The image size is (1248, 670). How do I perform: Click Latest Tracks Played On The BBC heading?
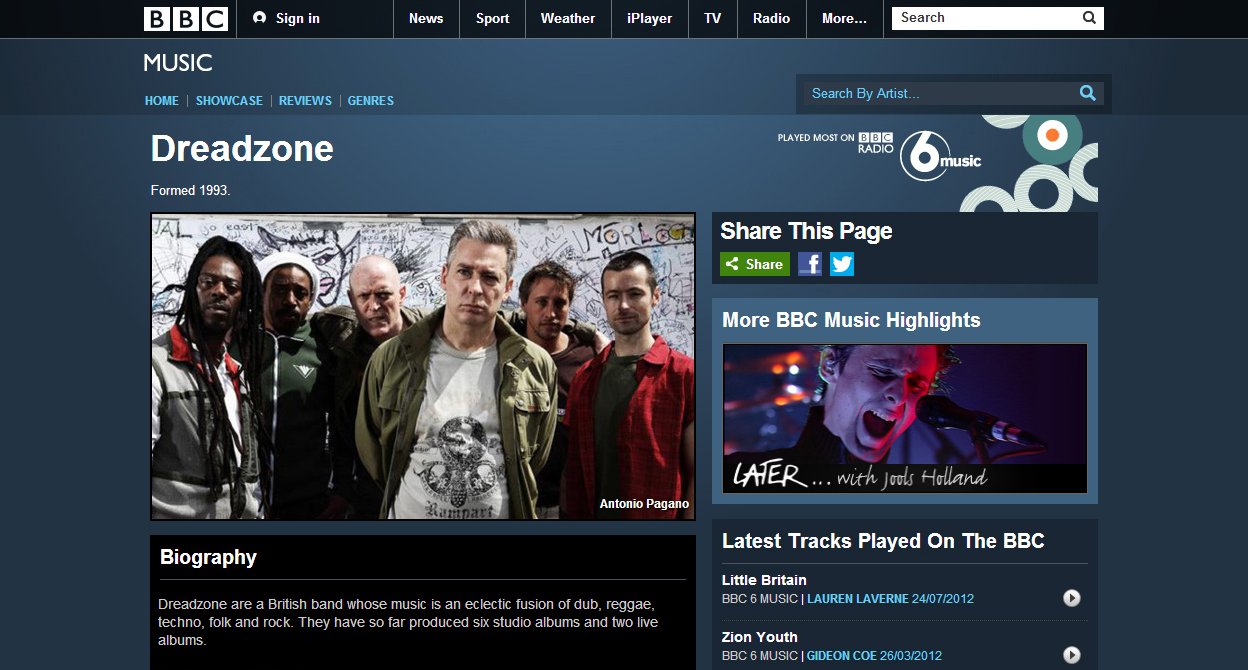click(883, 541)
